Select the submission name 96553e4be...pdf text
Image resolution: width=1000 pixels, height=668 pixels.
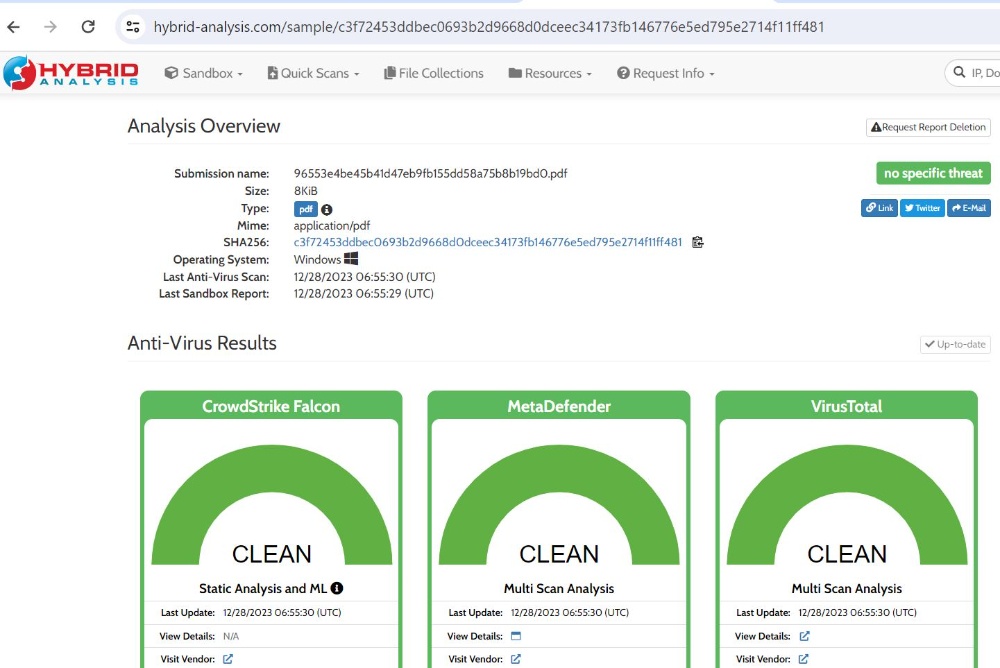[430, 174]
